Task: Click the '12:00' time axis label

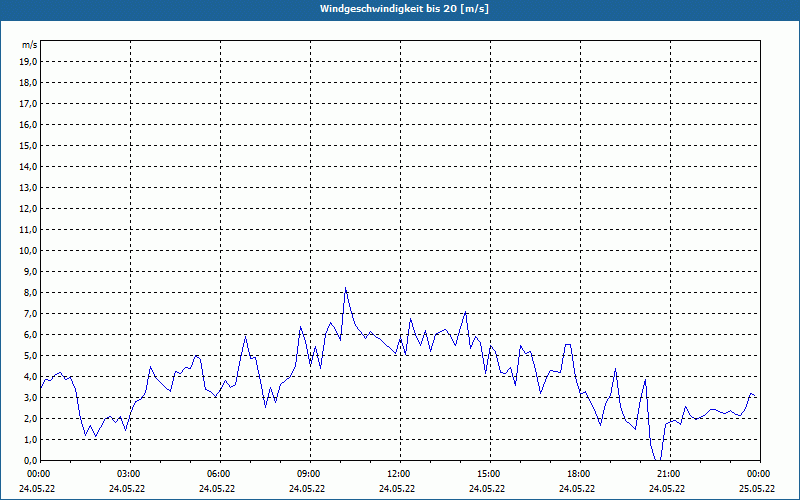Action: click(401, 474)
